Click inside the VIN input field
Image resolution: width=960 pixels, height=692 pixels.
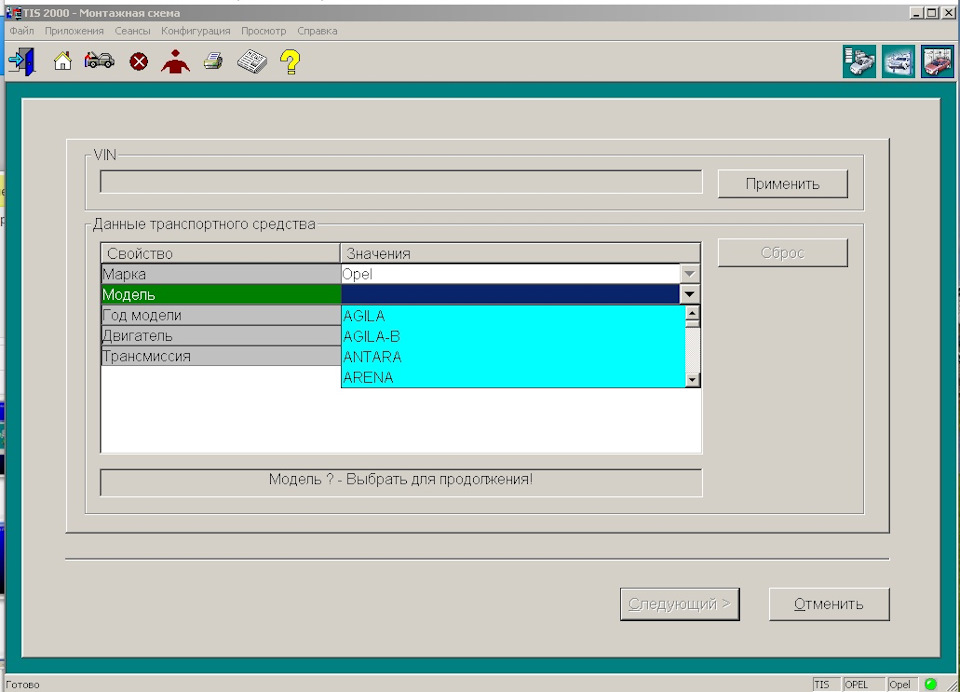tap(401, 182)
